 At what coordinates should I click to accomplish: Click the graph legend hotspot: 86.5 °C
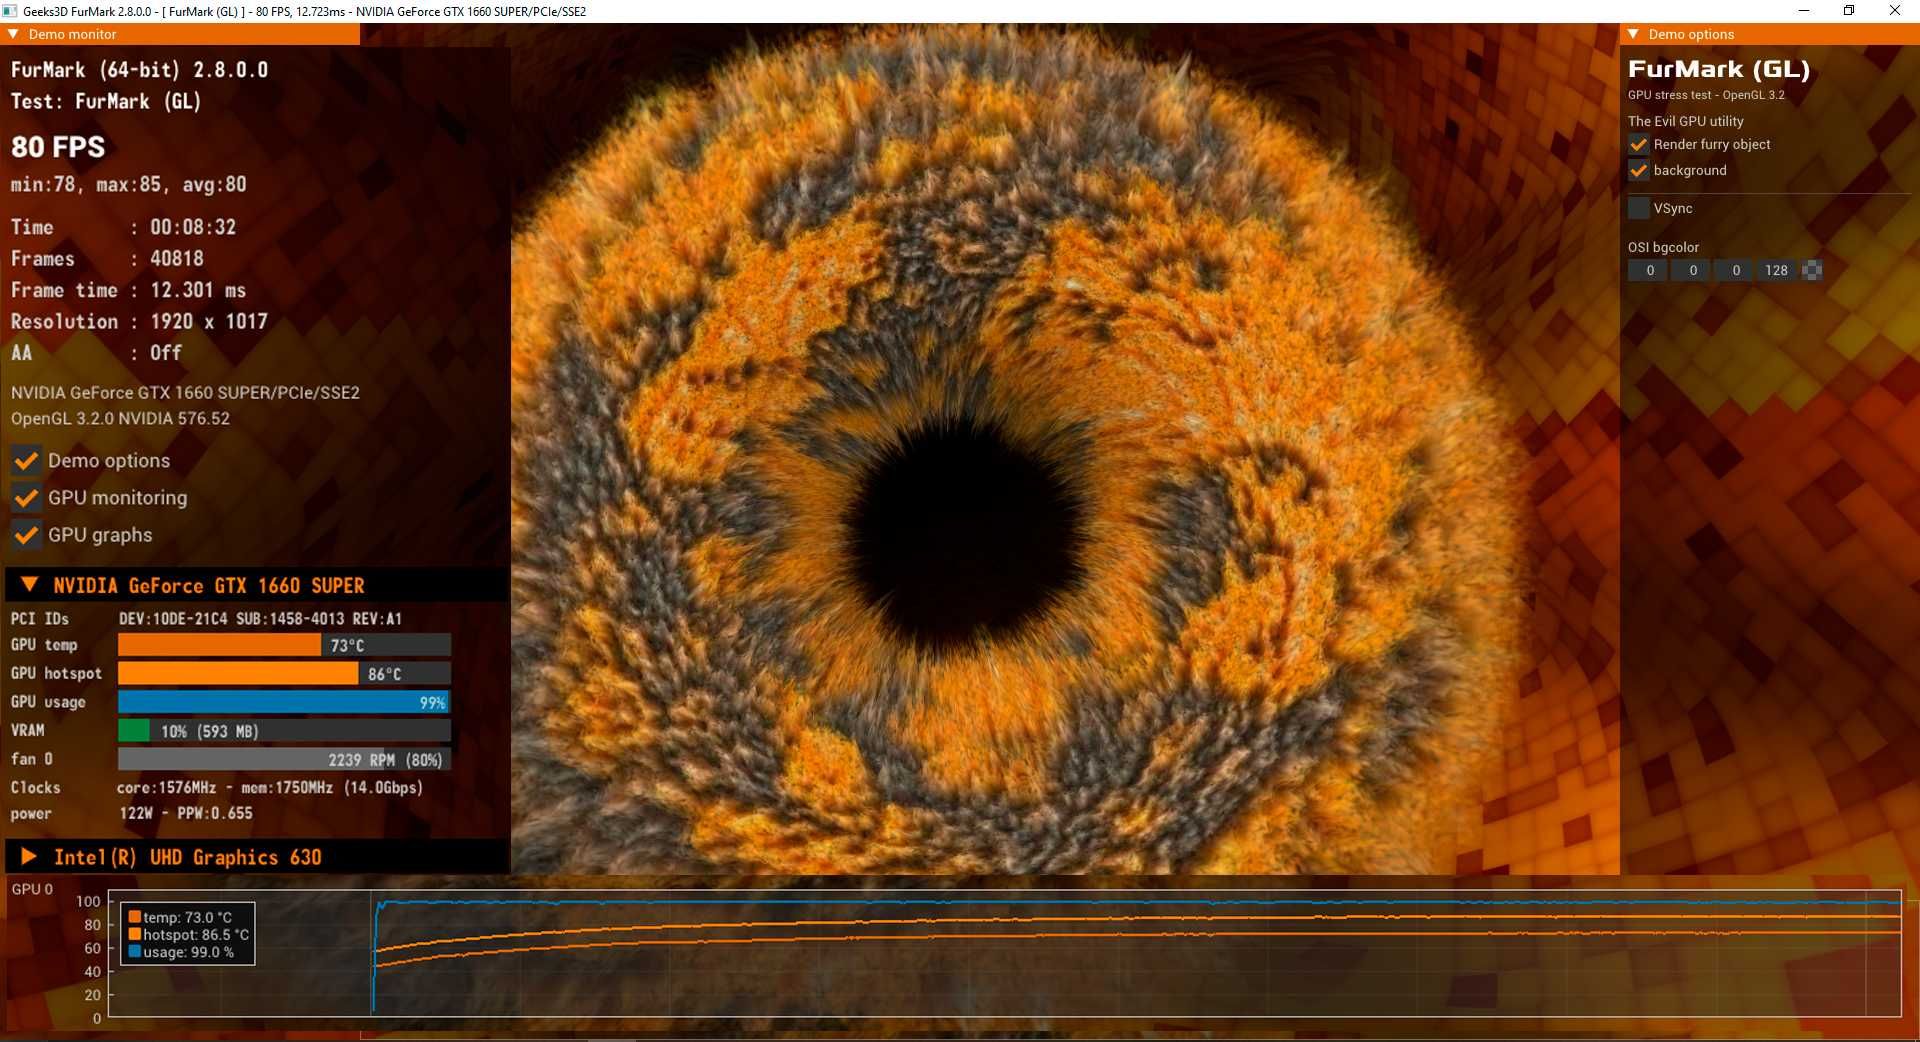pos(188,934)
